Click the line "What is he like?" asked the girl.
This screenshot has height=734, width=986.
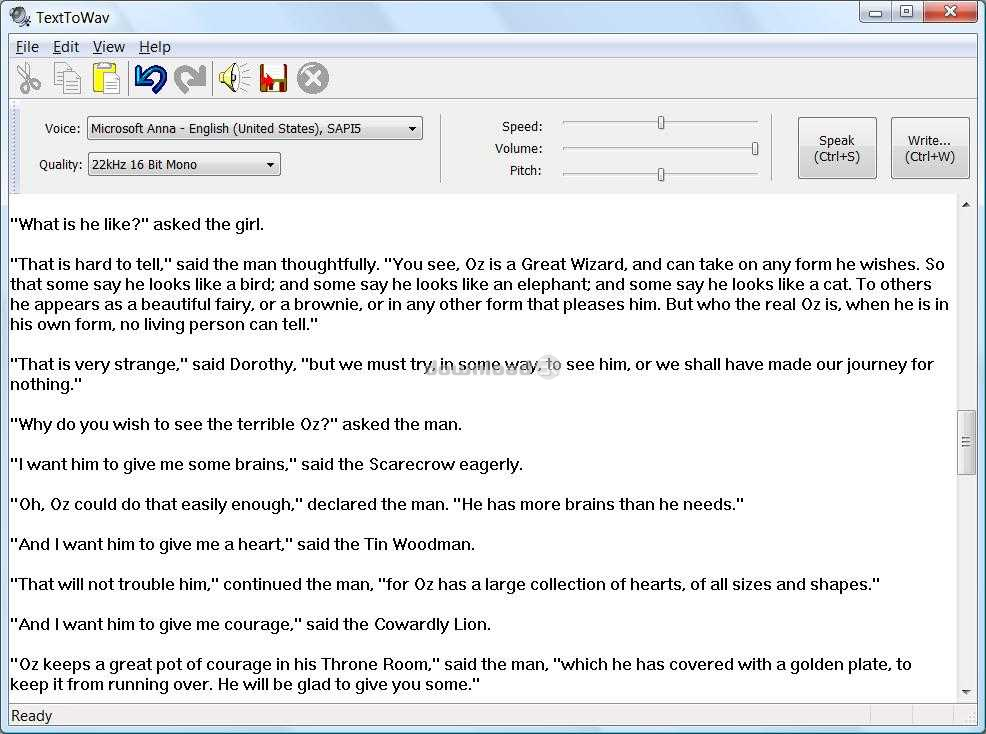pos(137,225)
